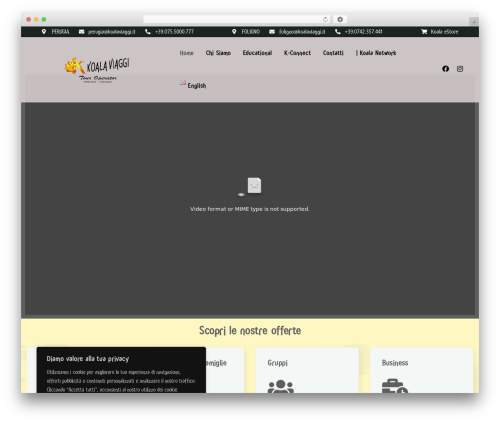
Task: Open the Gruppi offers card
Action: tap(307, 370)
